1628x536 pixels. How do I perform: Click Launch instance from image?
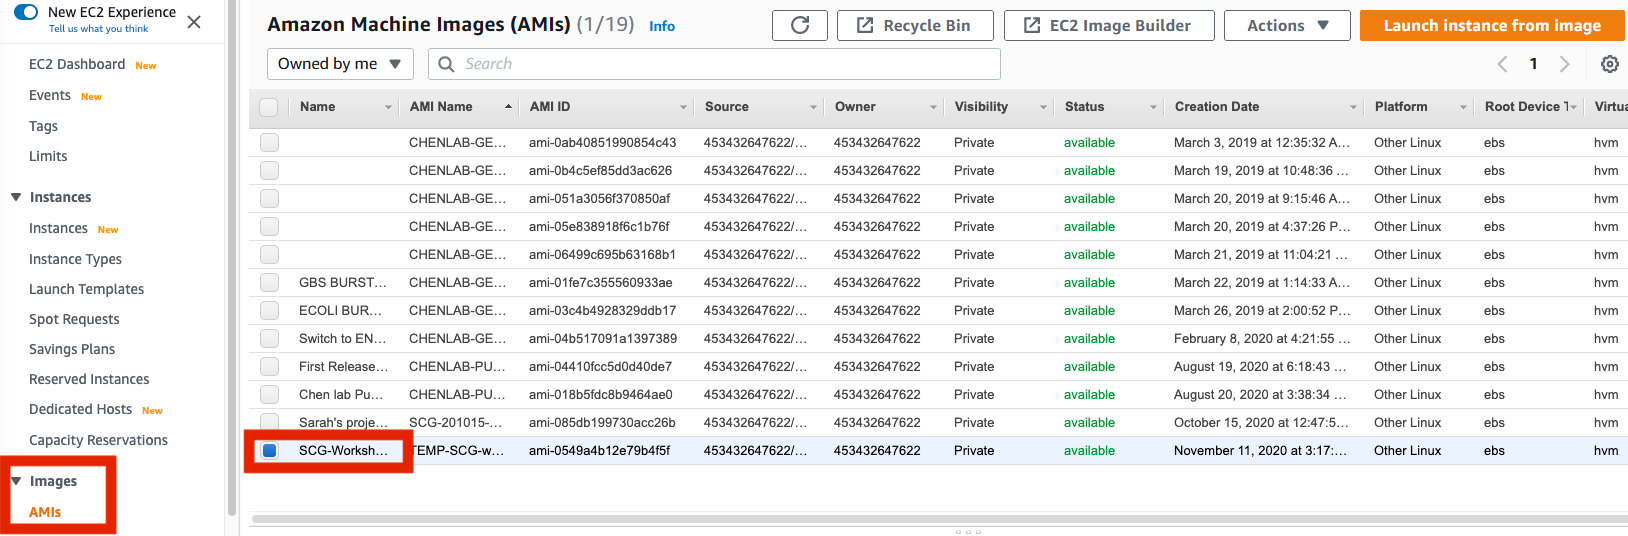(x=1492, y=26)
